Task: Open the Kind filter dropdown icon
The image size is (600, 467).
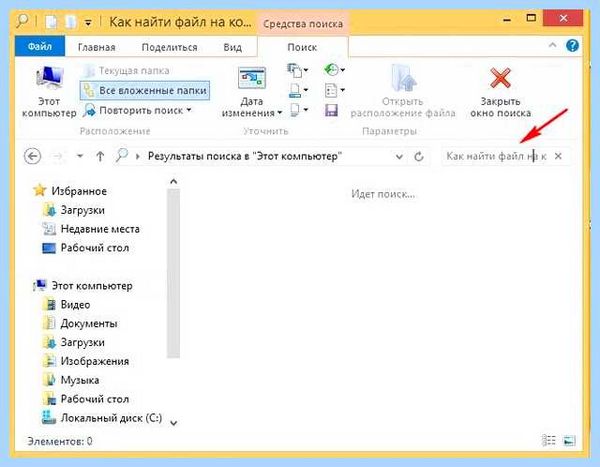Action: pos(297,70)
